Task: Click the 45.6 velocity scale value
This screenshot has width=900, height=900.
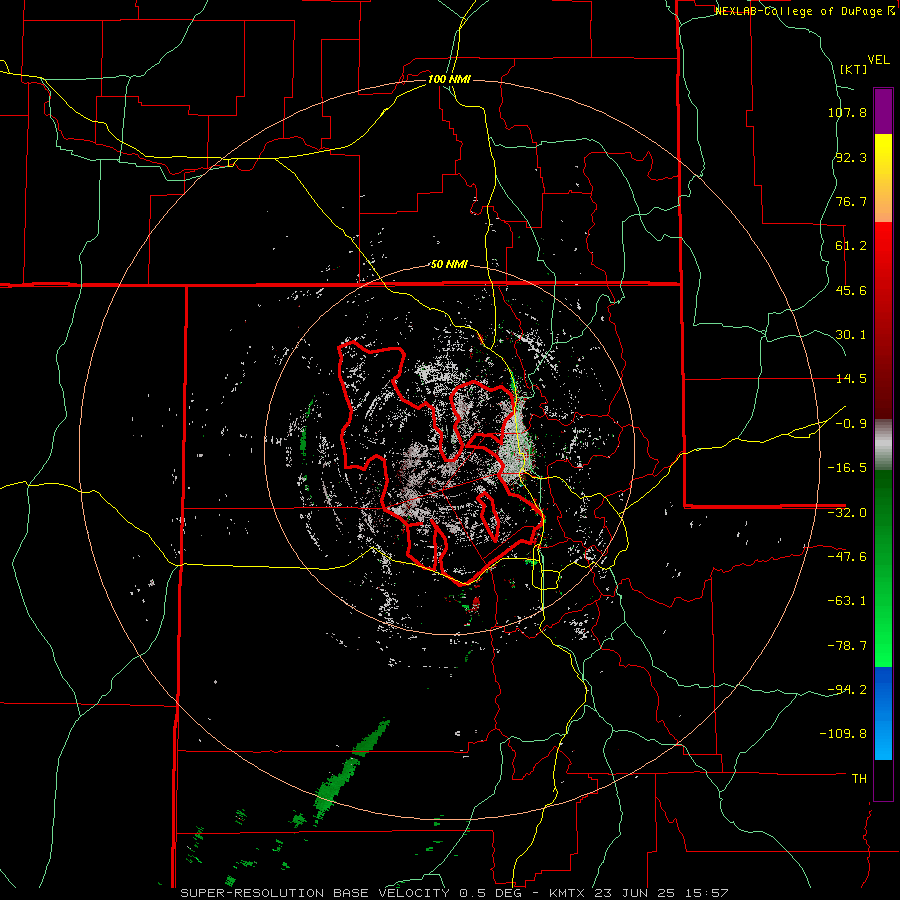Action: pos(851,290)
